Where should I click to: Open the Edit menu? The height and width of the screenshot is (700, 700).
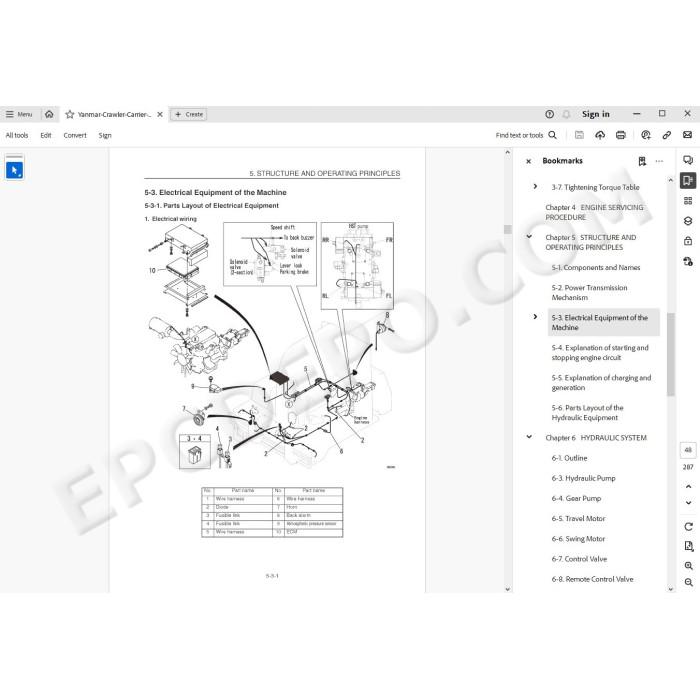coord(46,135)
